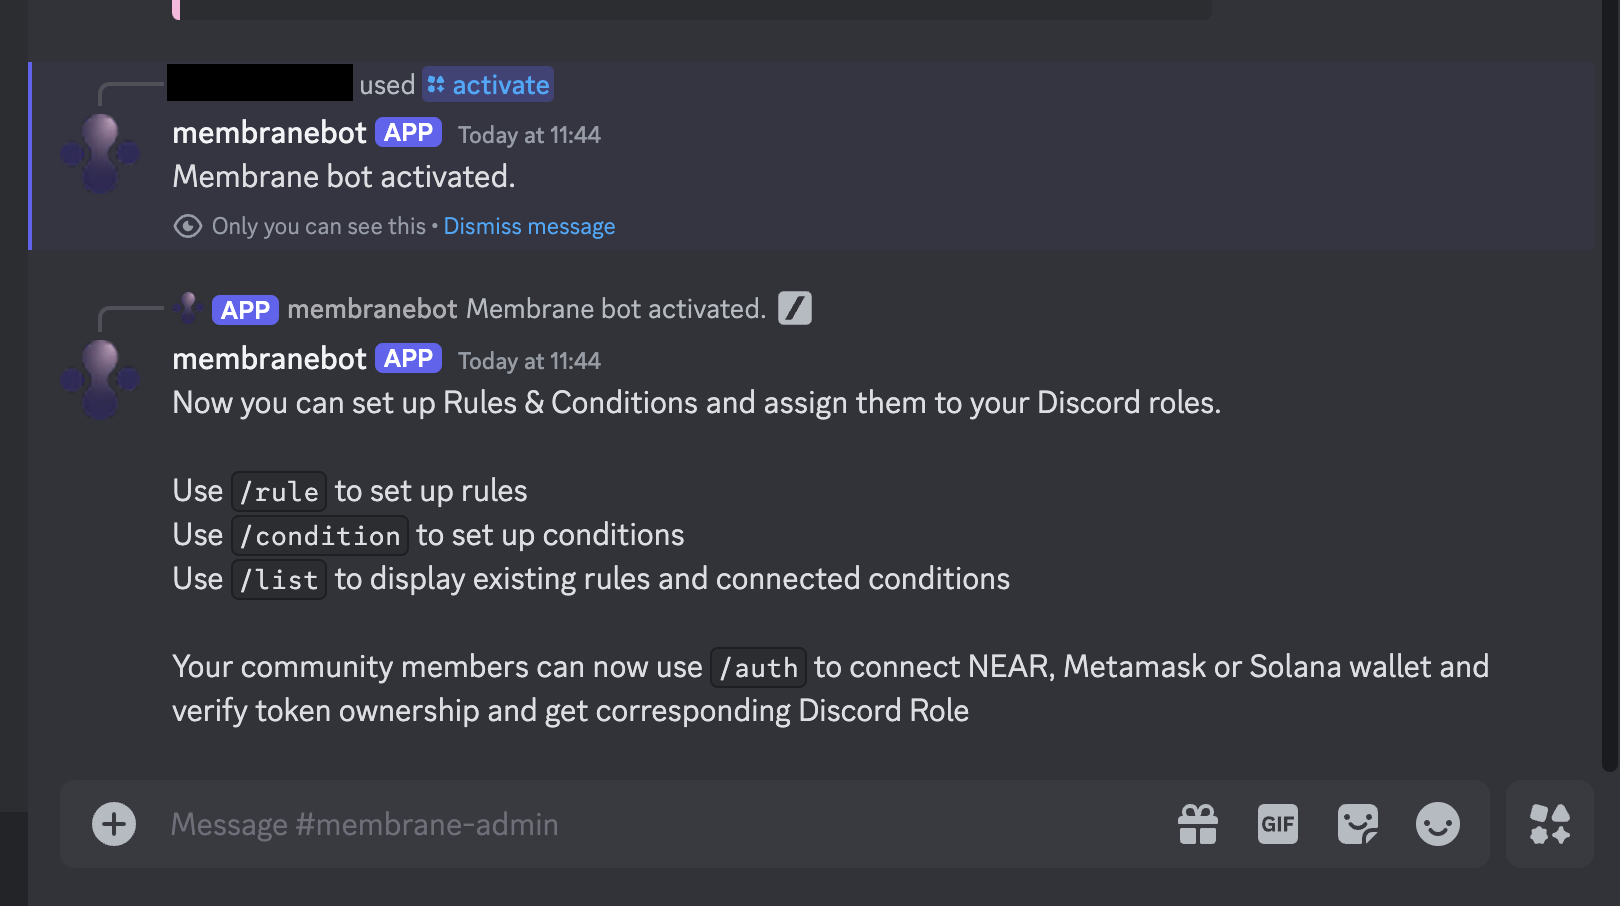Dismiss the ephemeral bot message
Viewport: 1620px width, 906px height.
[x=529, y=226]
